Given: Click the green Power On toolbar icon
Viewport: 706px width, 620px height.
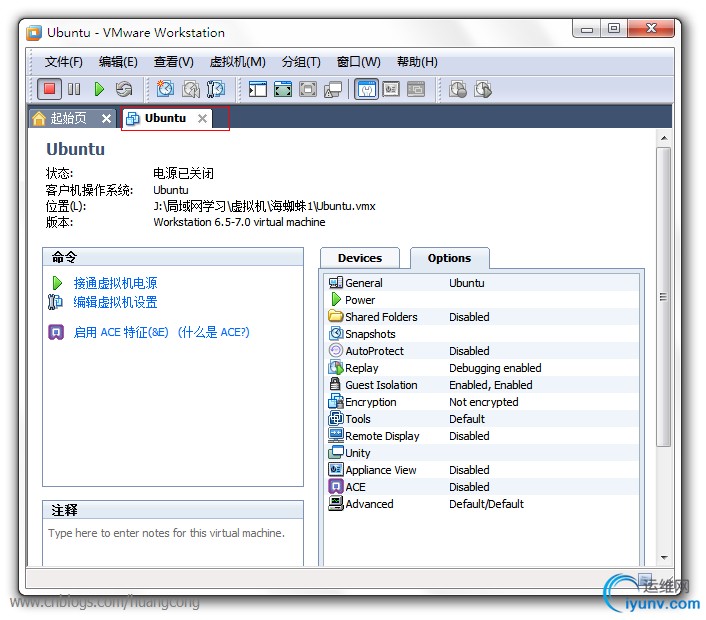Looking at the screenshot, I should point(99,89).
